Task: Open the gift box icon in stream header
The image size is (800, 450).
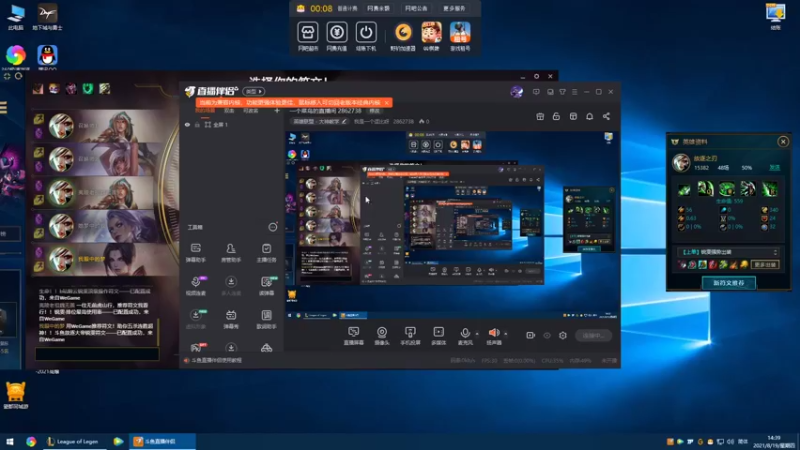Action: click(540, 116)
